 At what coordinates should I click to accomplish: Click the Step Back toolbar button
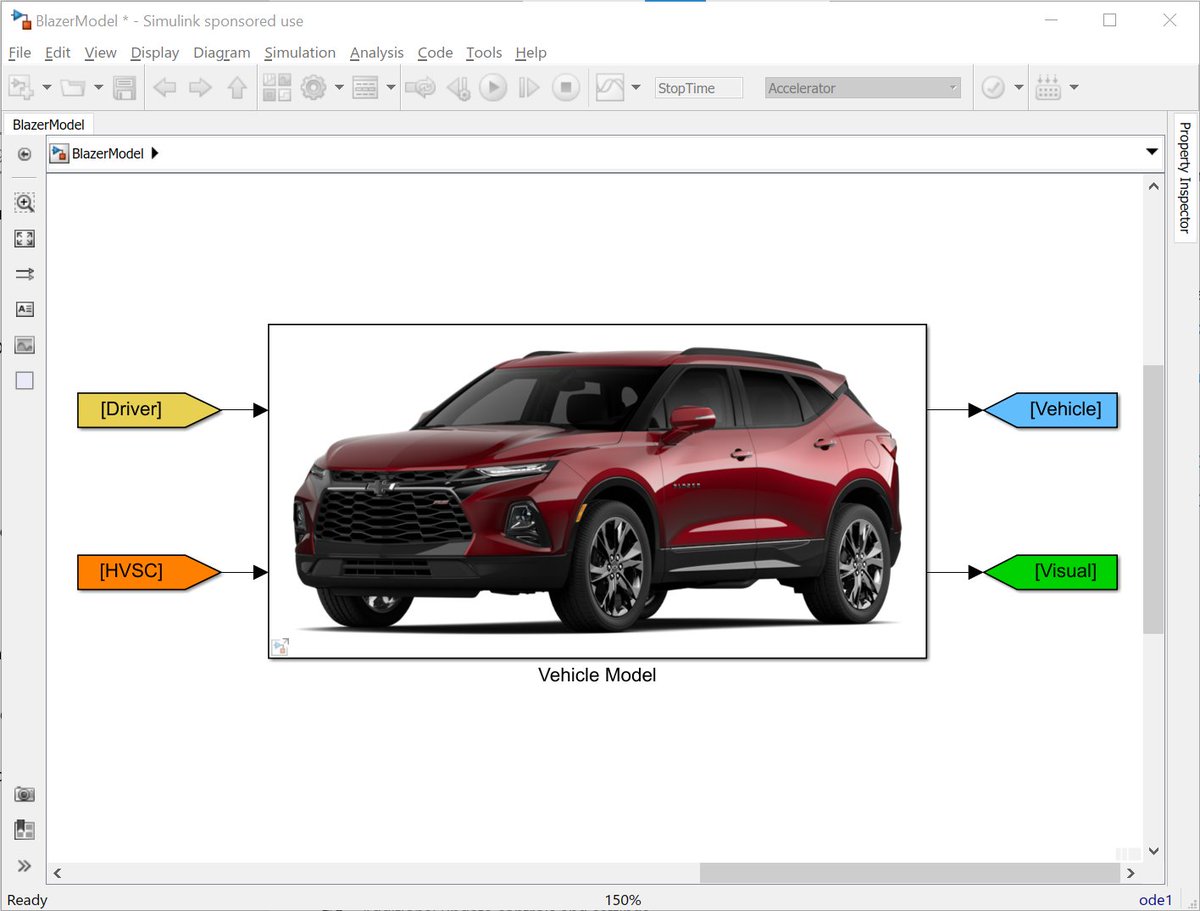(458, 88)
